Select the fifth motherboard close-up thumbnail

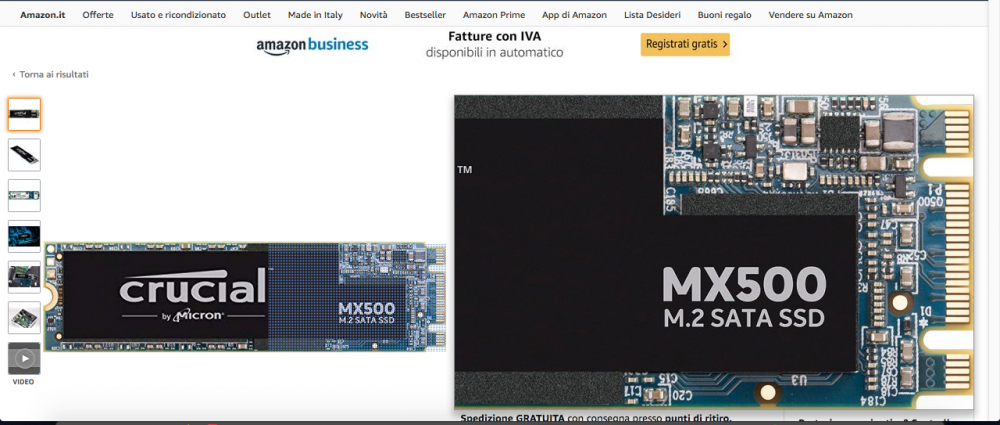coord(24,277)
